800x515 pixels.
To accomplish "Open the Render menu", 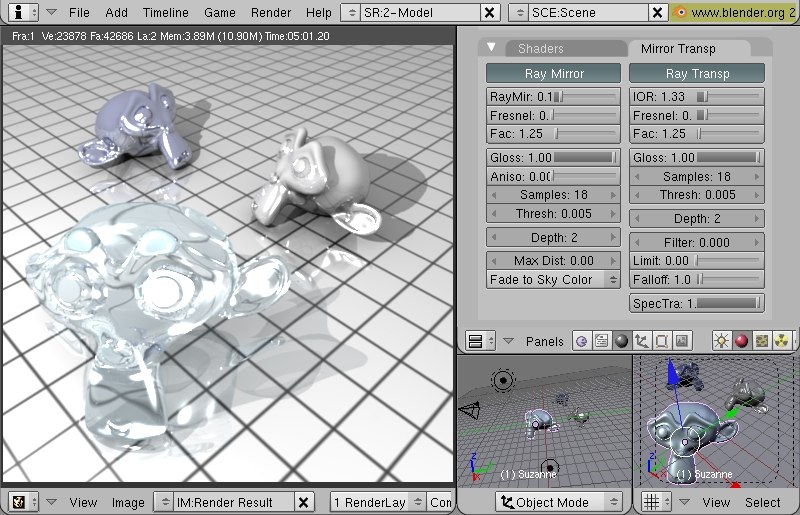I will tap(271, 12).
